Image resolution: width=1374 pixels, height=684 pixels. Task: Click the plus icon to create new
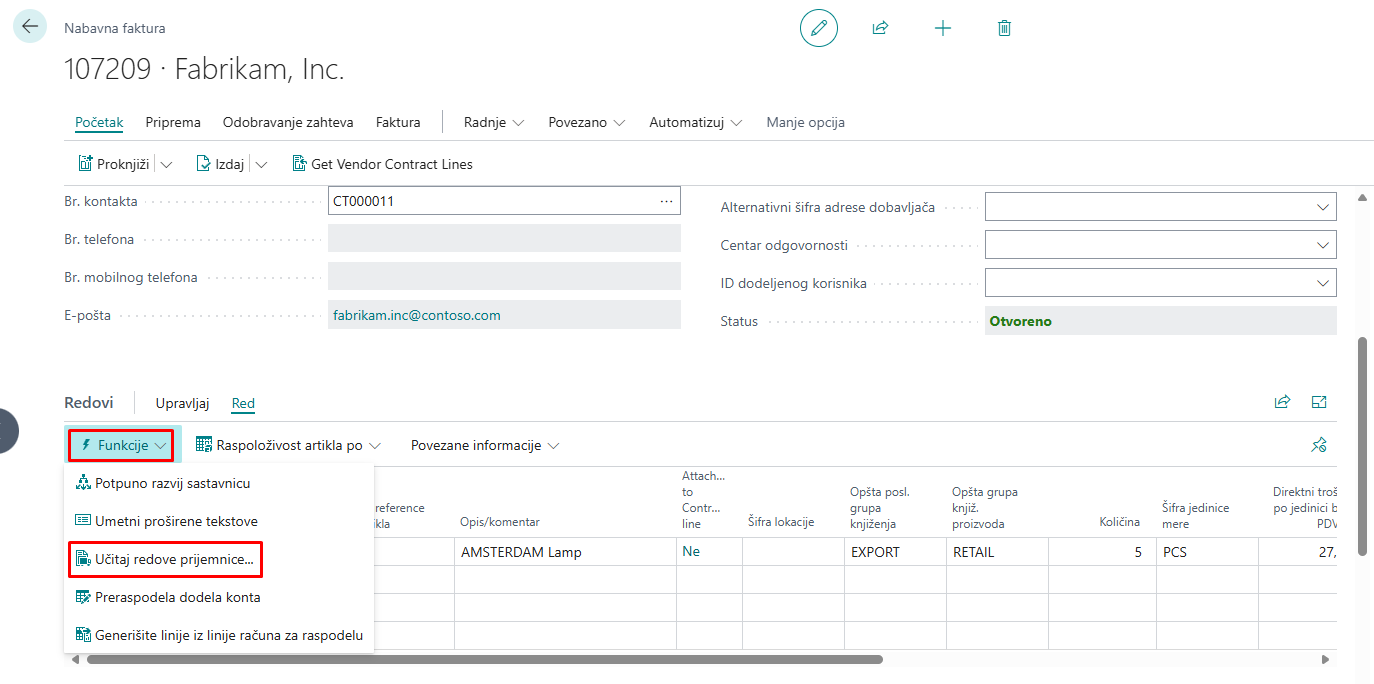coord(942,28)
